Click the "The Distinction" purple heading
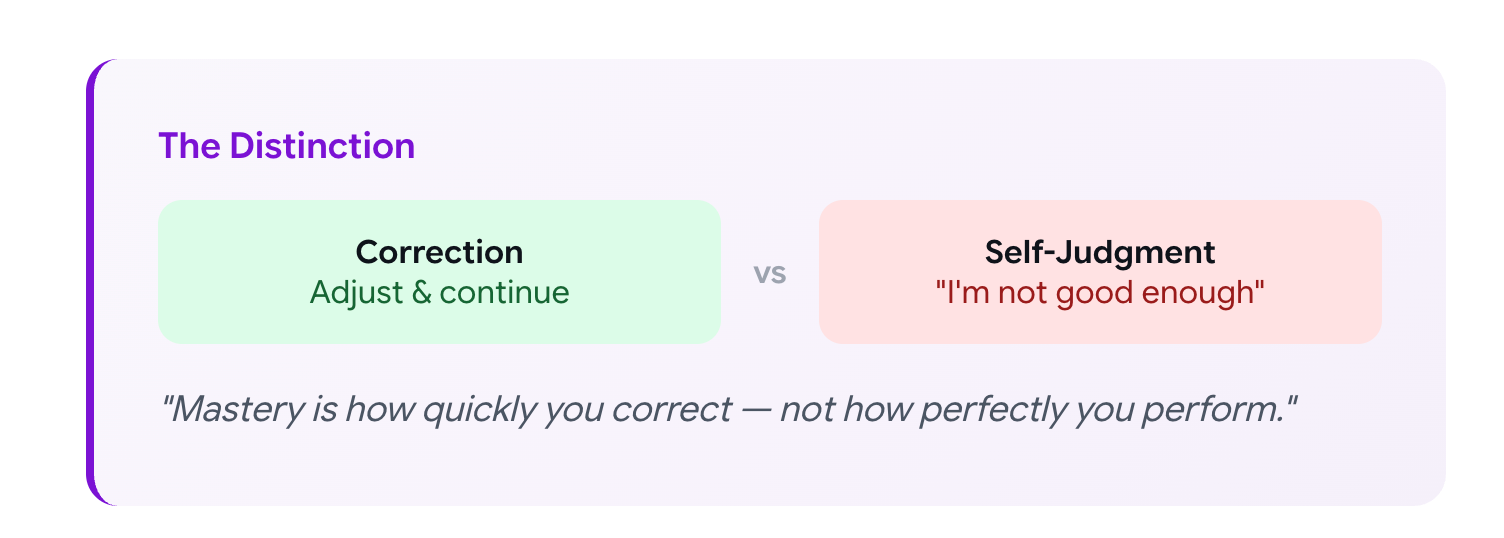 pos(286,146)
